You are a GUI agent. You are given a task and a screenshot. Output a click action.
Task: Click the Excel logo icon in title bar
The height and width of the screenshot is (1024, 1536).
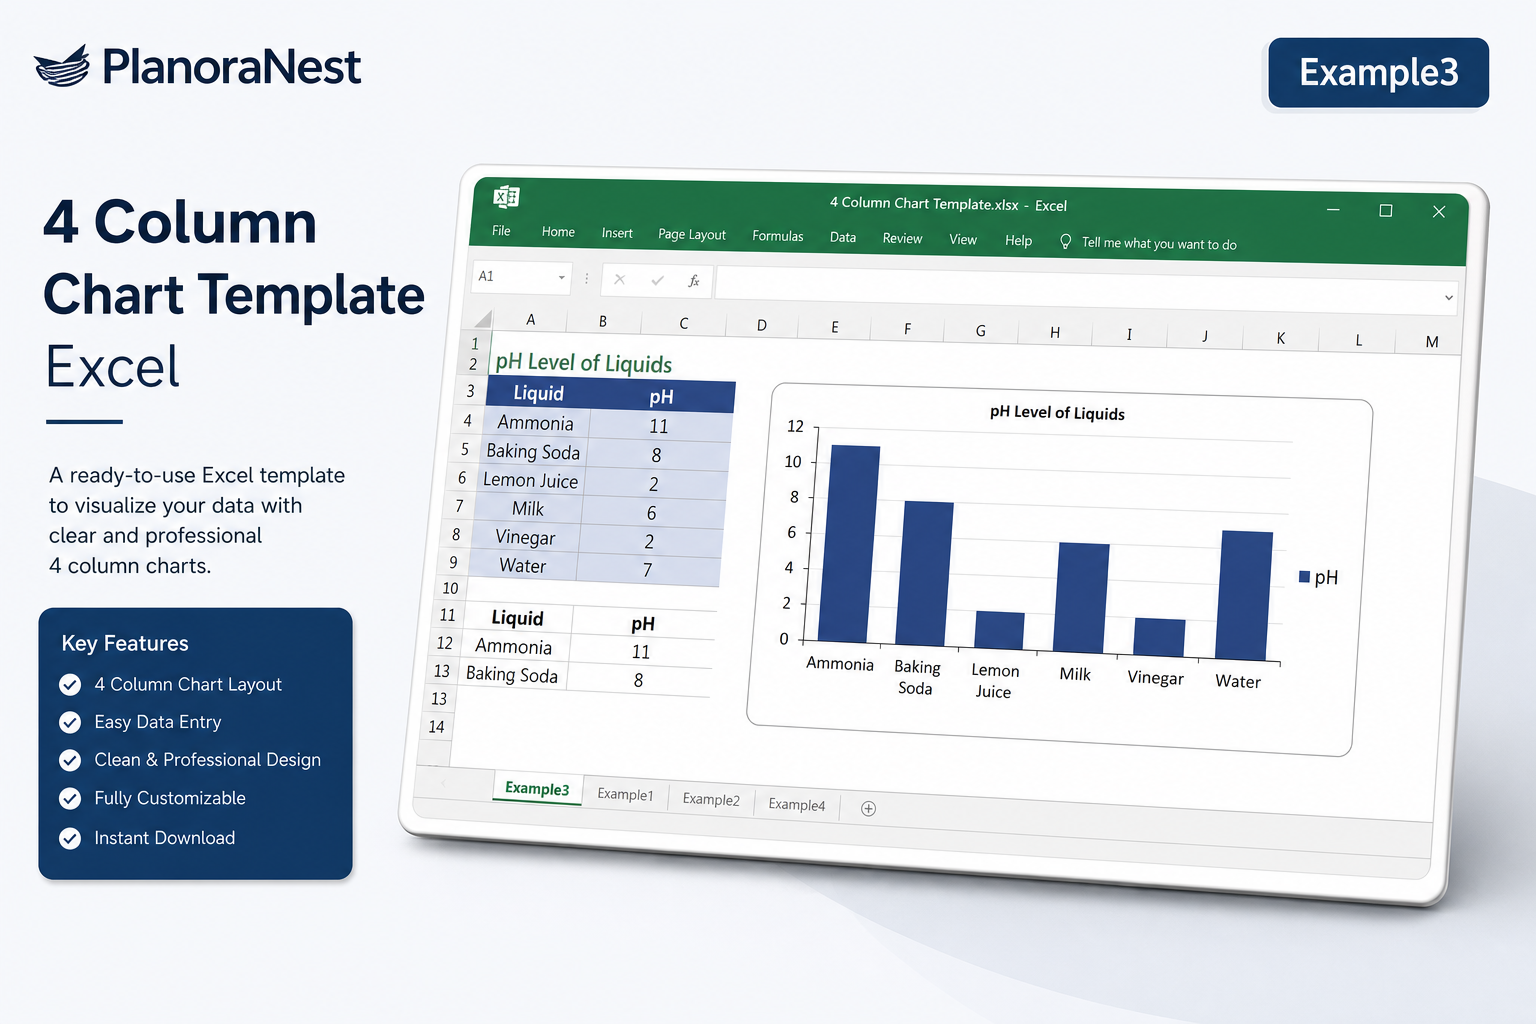pos(506,197)
